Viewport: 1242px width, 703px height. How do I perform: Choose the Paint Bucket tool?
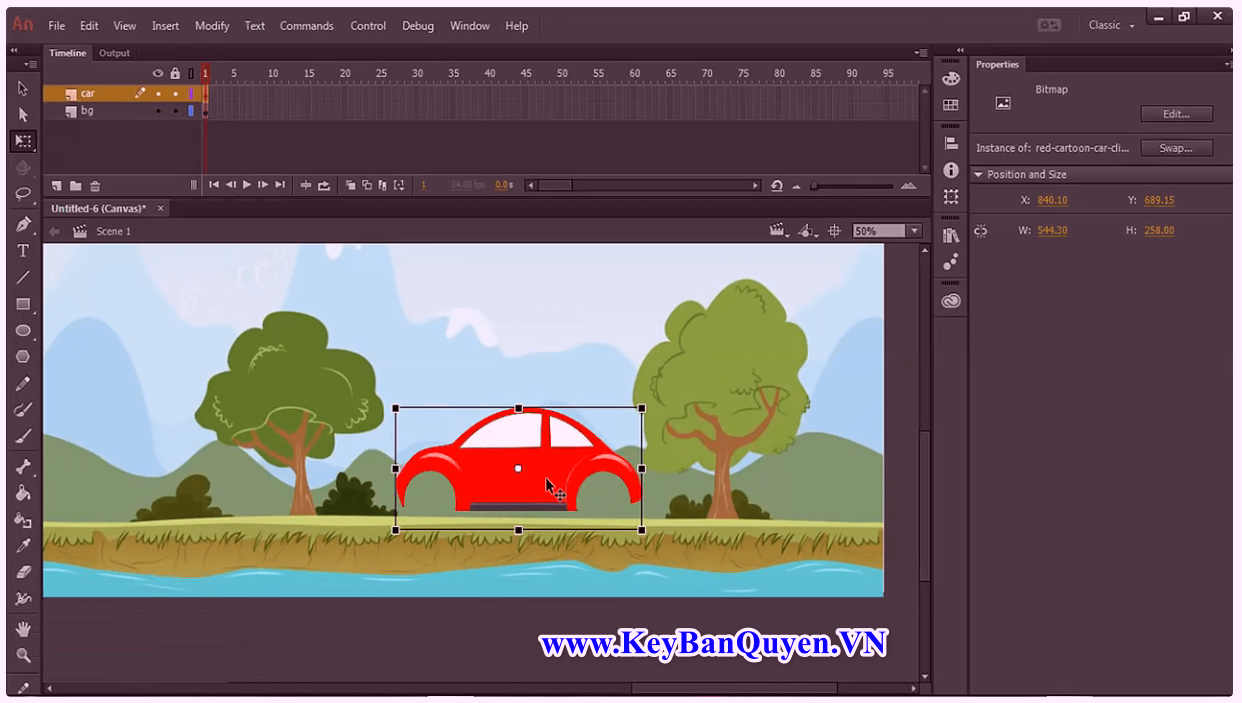[x=23, y=493]
